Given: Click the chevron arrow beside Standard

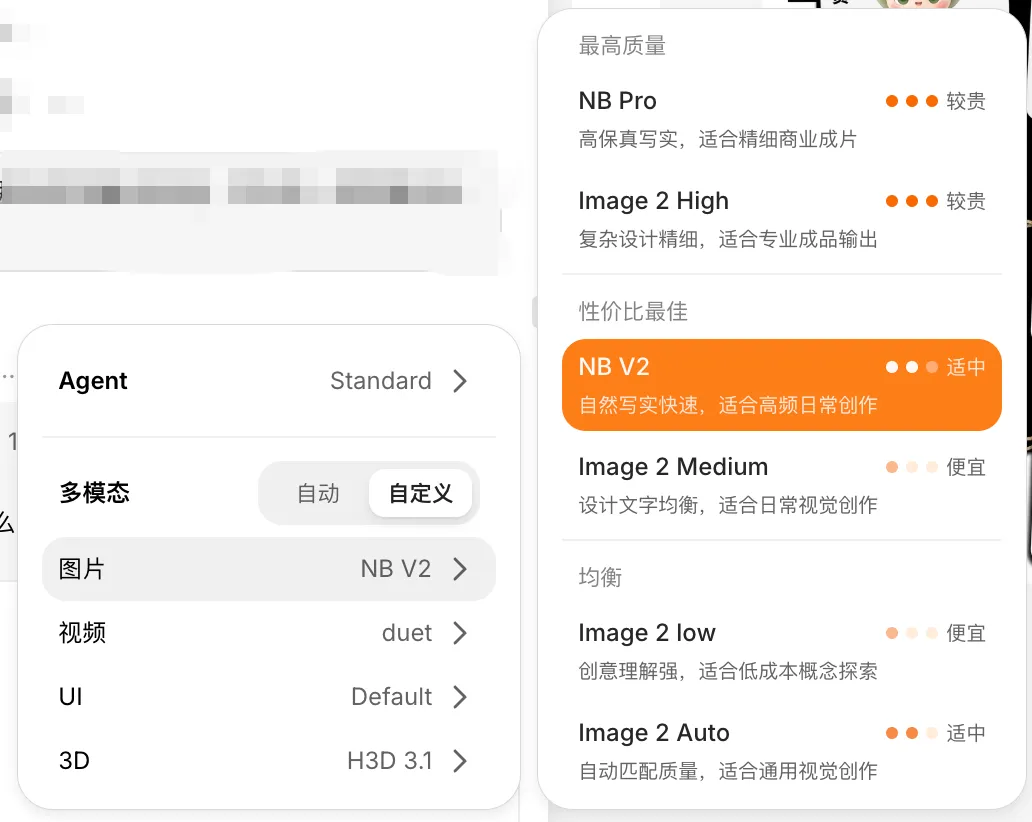Looking at the screenshot, I should [x=460, y=380].
